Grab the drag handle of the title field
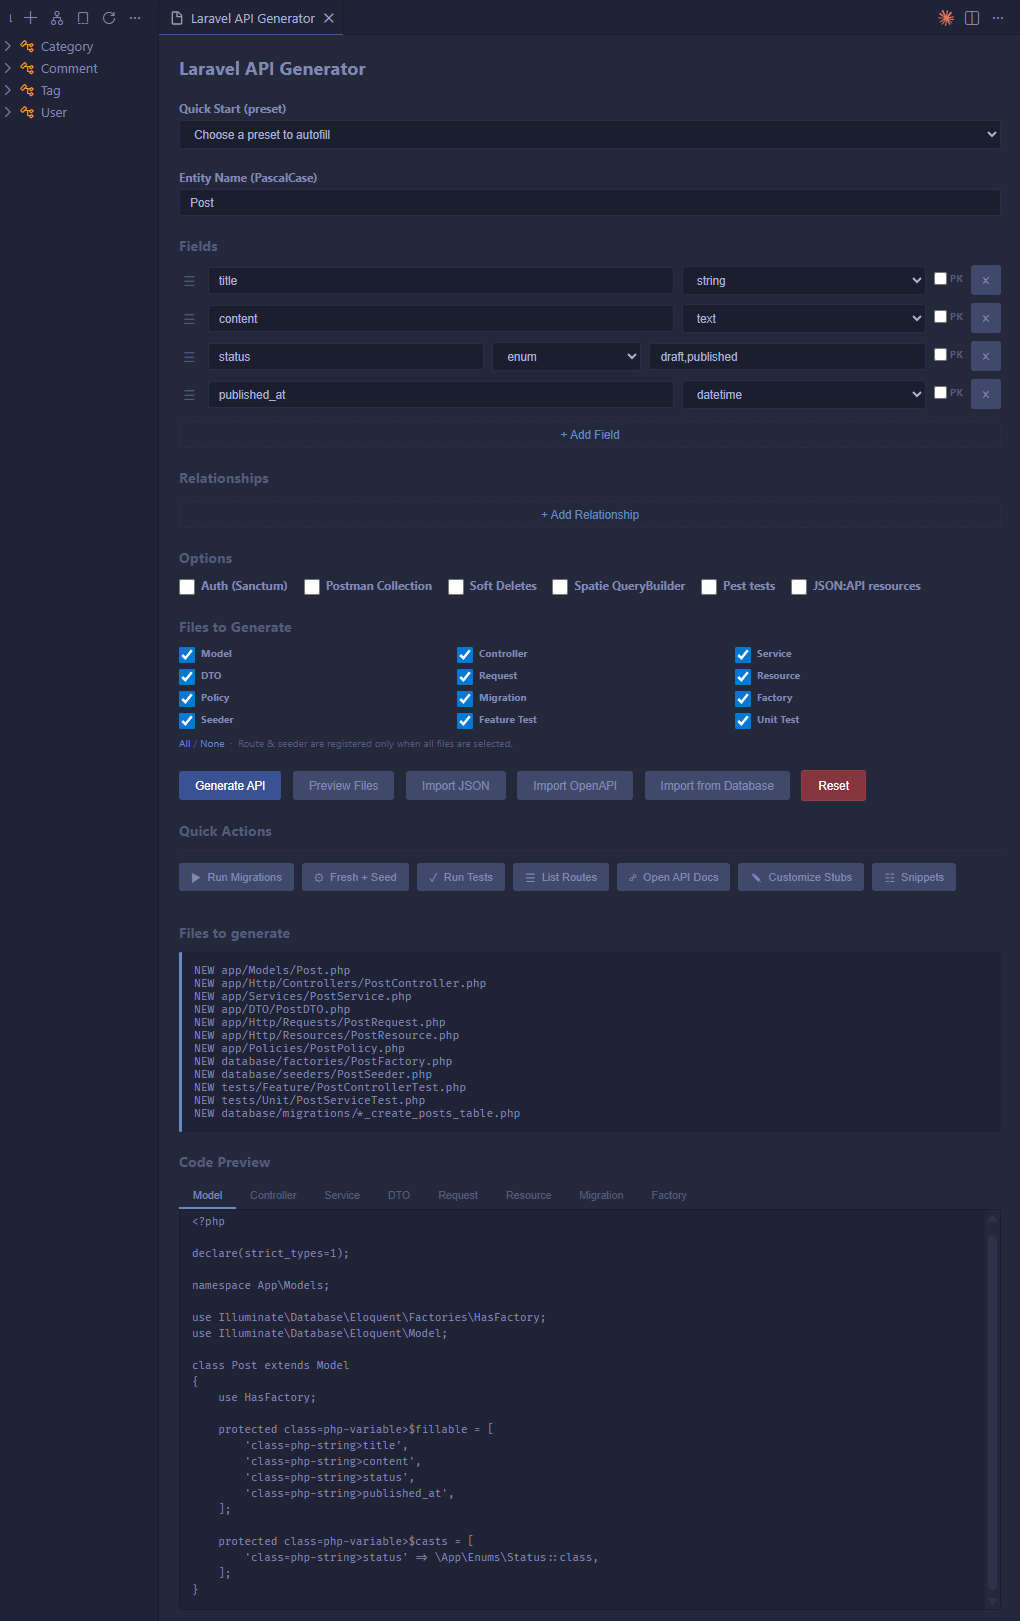The height and width of the screenshot is (1621, 1020). (x=189, y=281)
